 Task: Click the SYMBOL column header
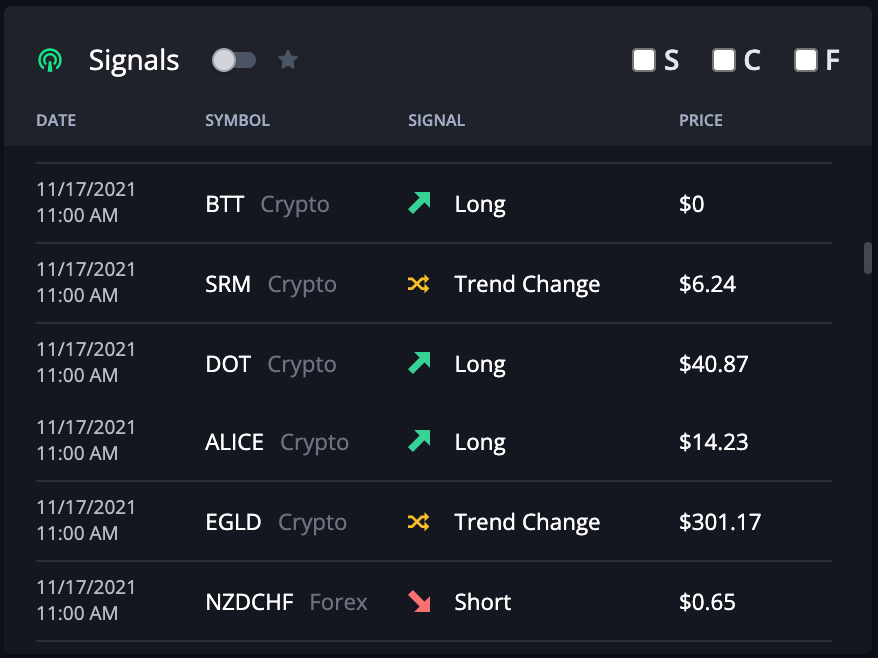[x=237, y=120]
